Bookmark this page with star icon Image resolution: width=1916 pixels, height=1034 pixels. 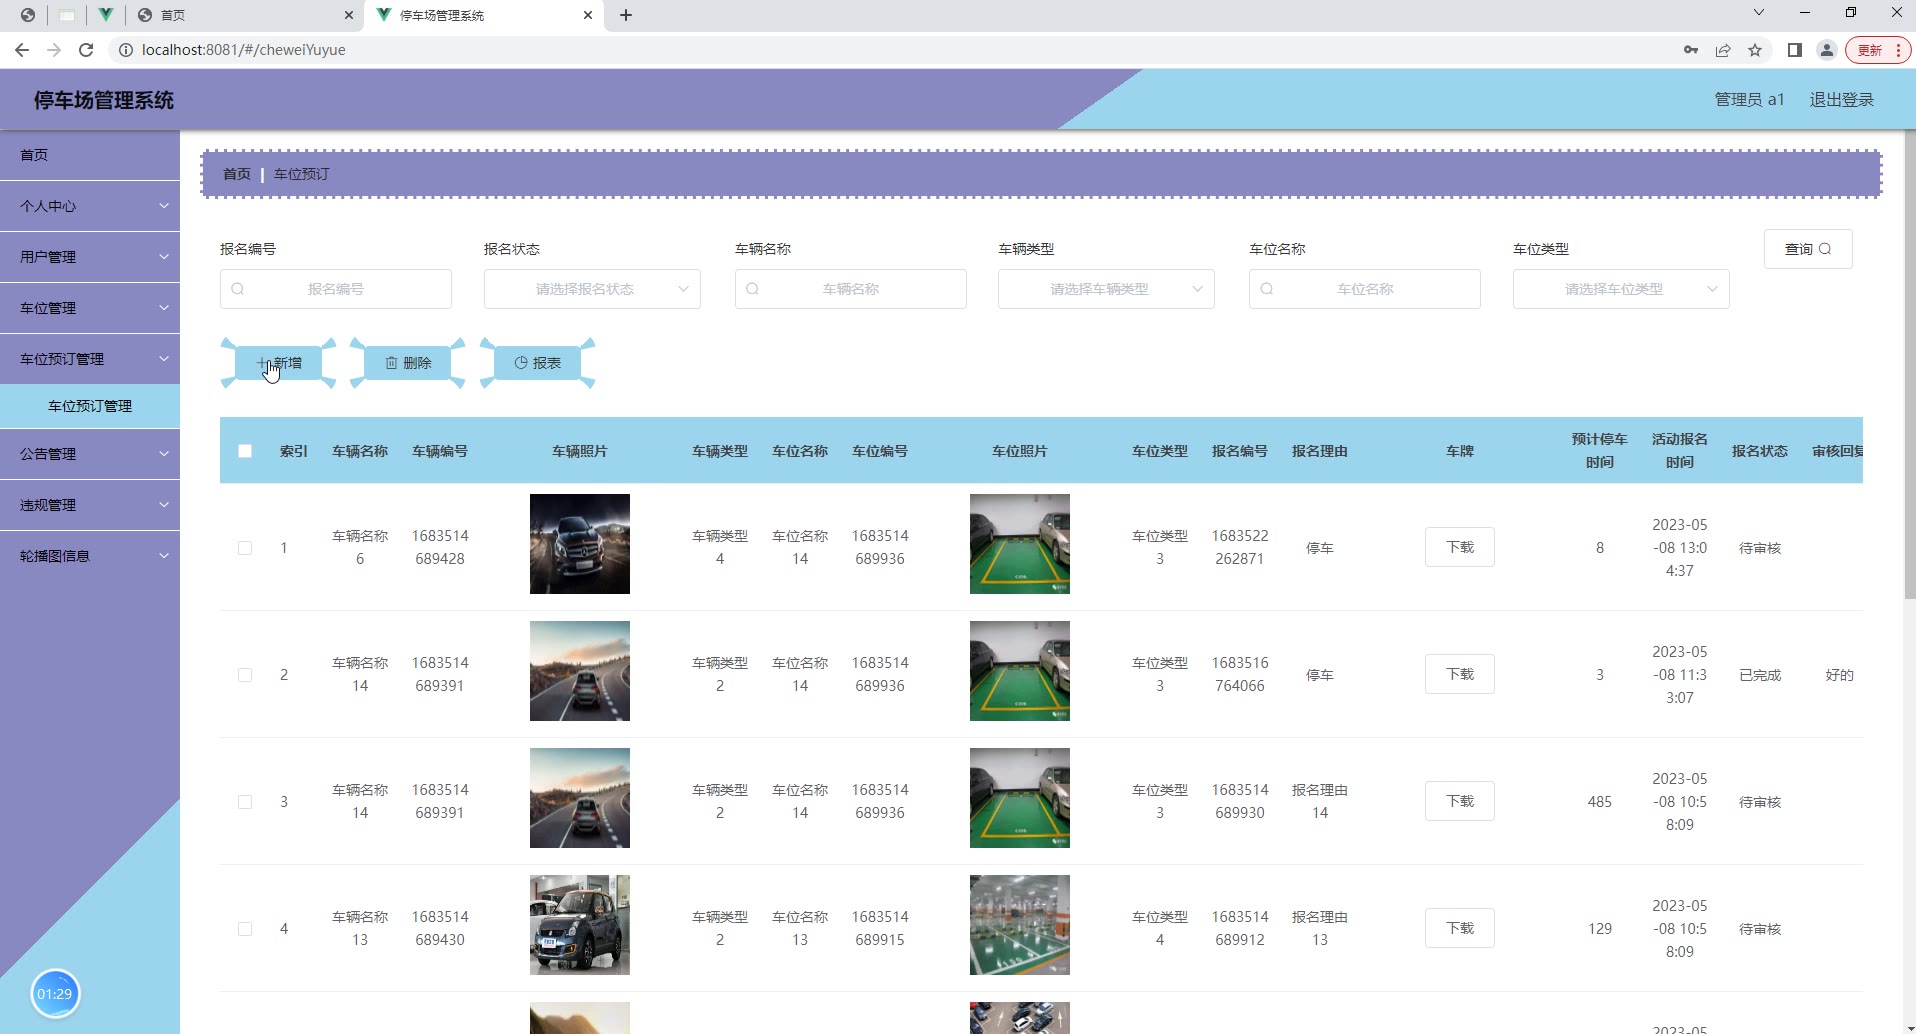[1755, 50]
